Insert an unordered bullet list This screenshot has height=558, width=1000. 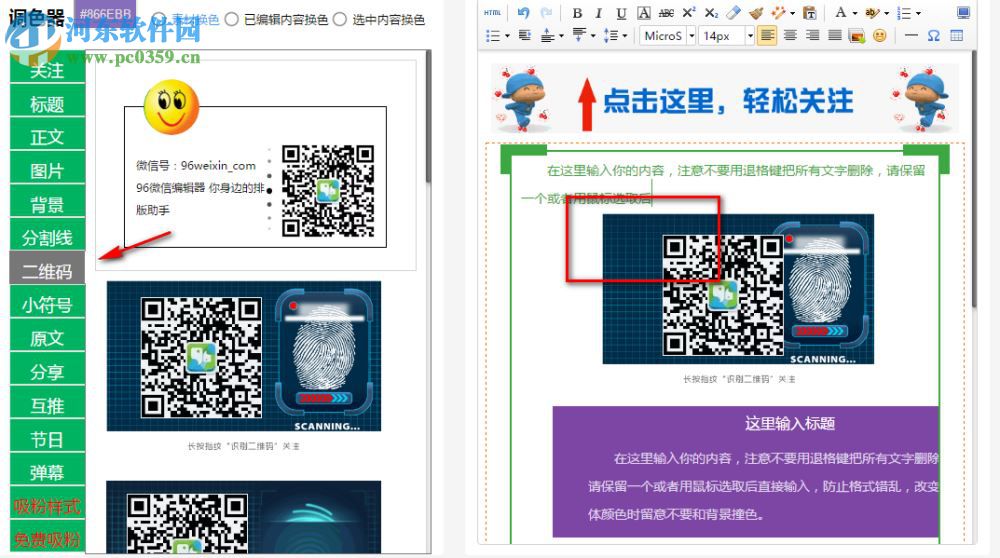pos(493,36)
